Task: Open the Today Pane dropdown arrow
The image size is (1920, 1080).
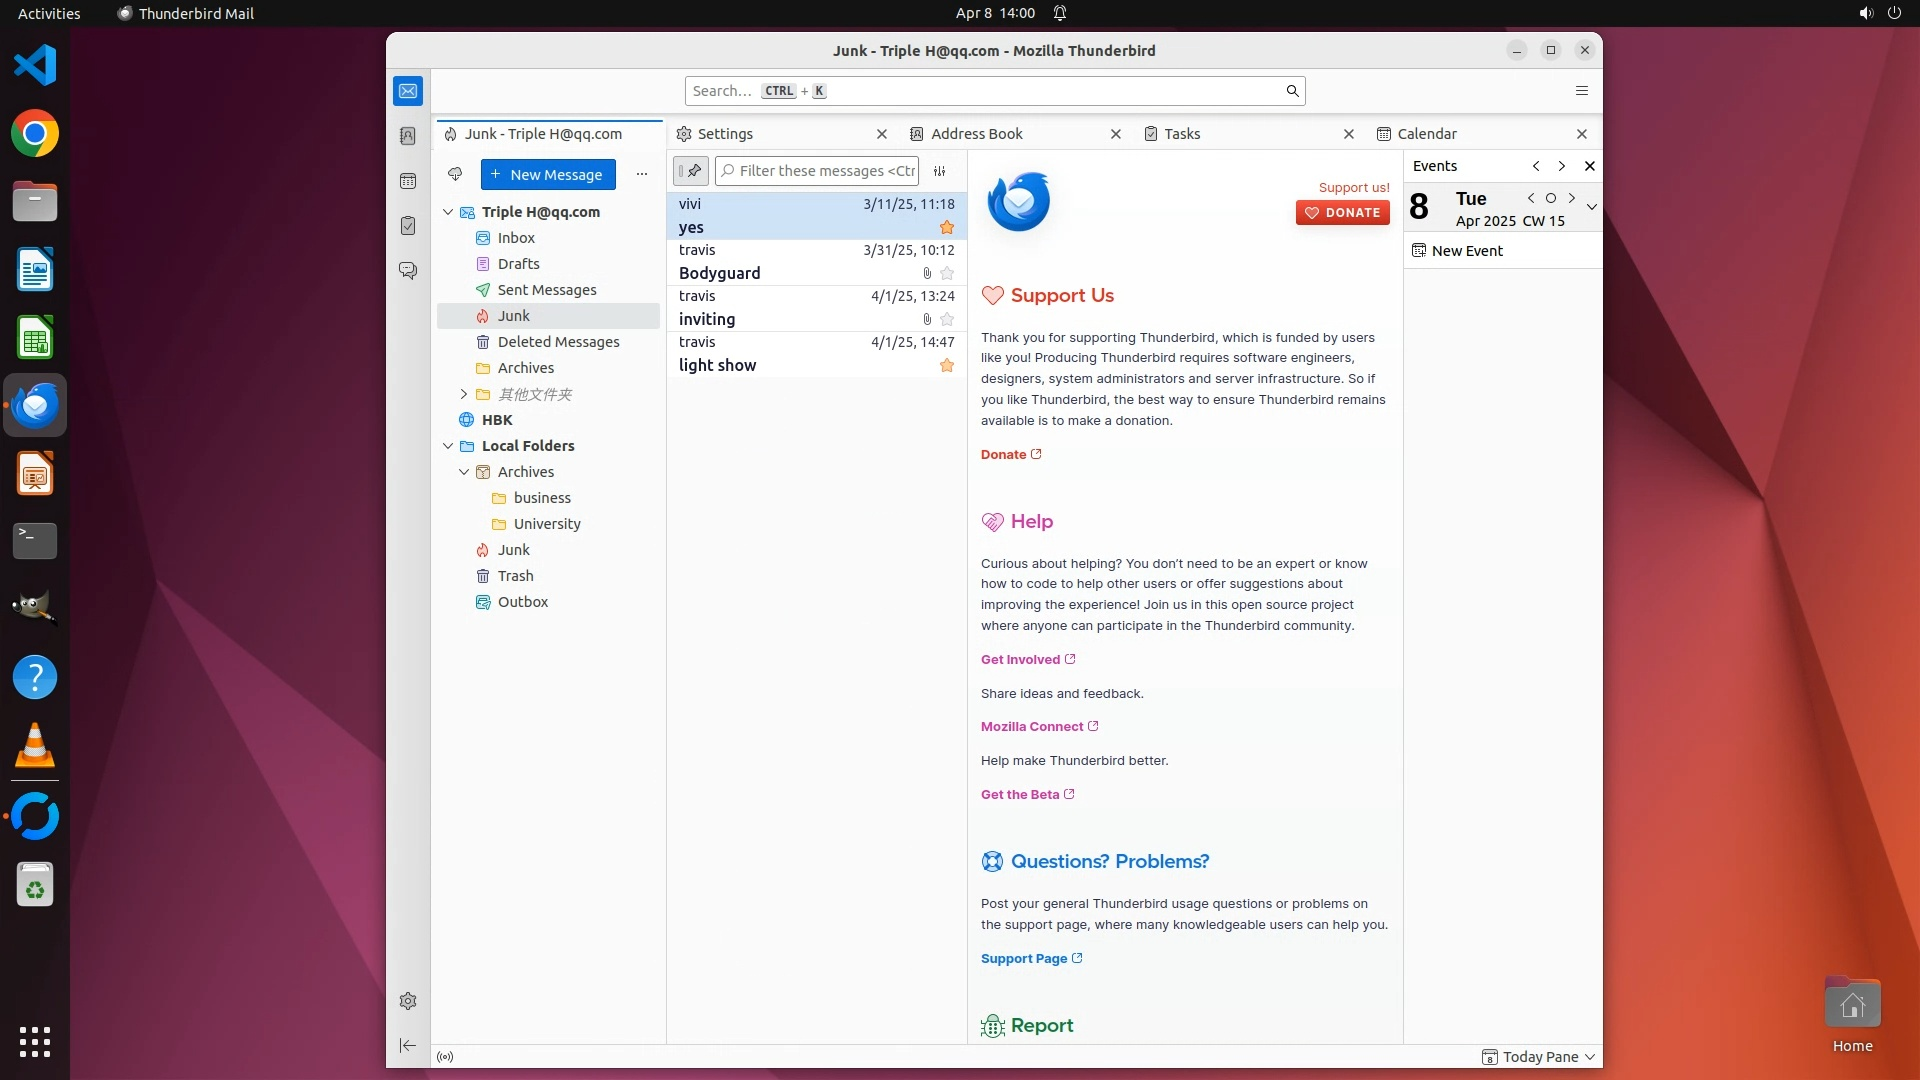Action: point(1590,1057)
